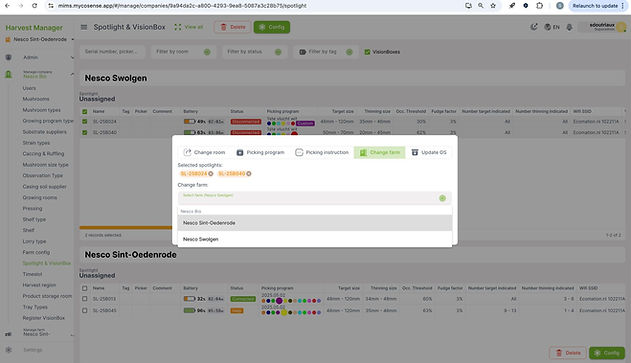Click the bottom green Config button
The height and width of the screenshot is (363, 631).
(607, 353)
